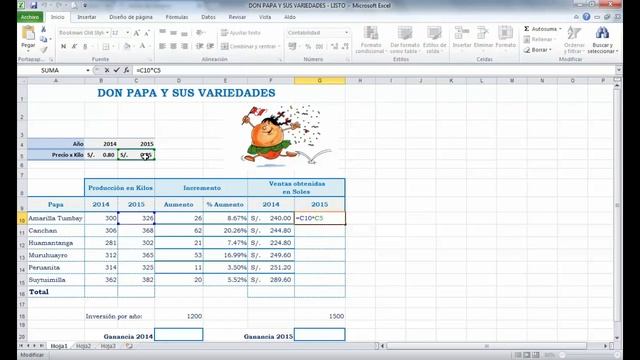Image resolution: width=640 pixels, height=360 pixels.
Task: Open Buscar y seleccionar binoculars menu
Action: point(602,40)
